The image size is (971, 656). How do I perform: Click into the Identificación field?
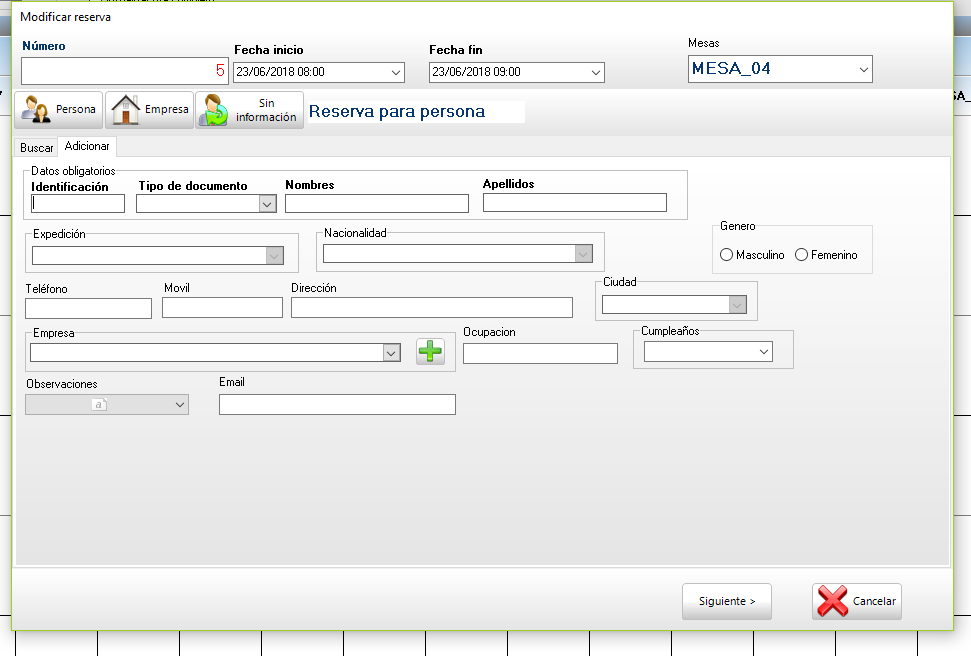click(x=78, y=204)
